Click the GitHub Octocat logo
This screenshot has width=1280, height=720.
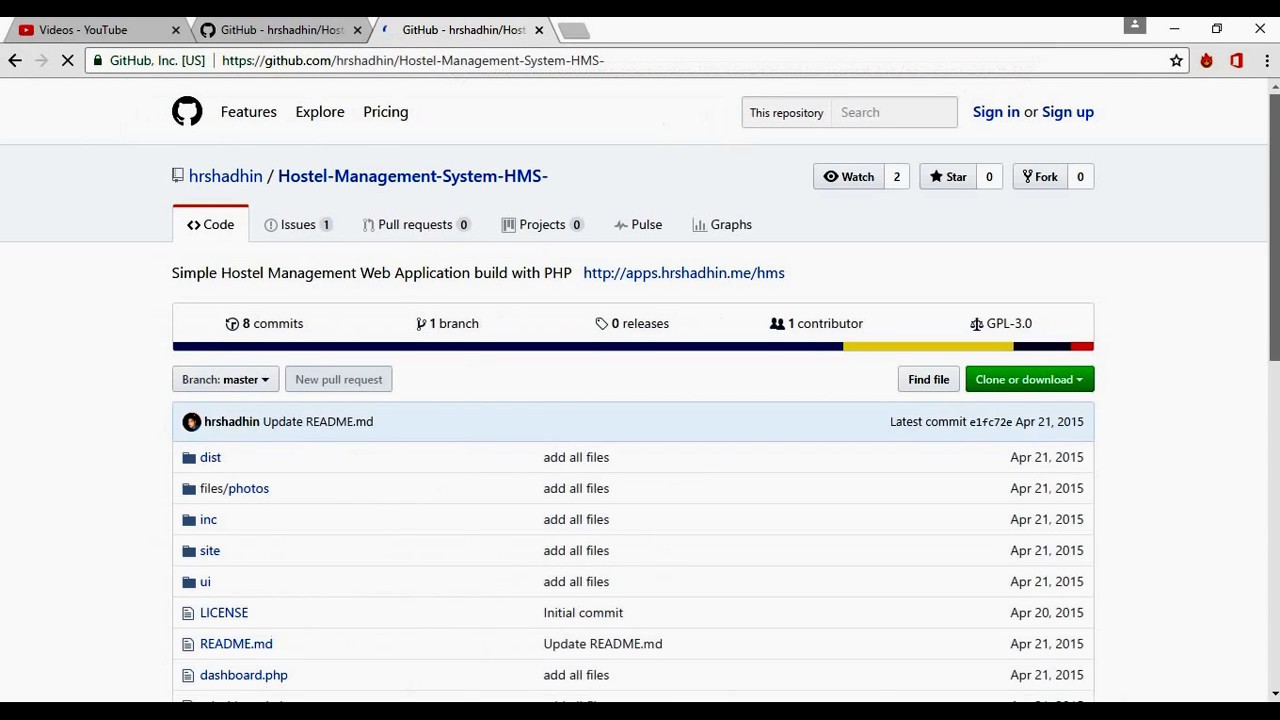pyautogui.click(x=187, y=111)
